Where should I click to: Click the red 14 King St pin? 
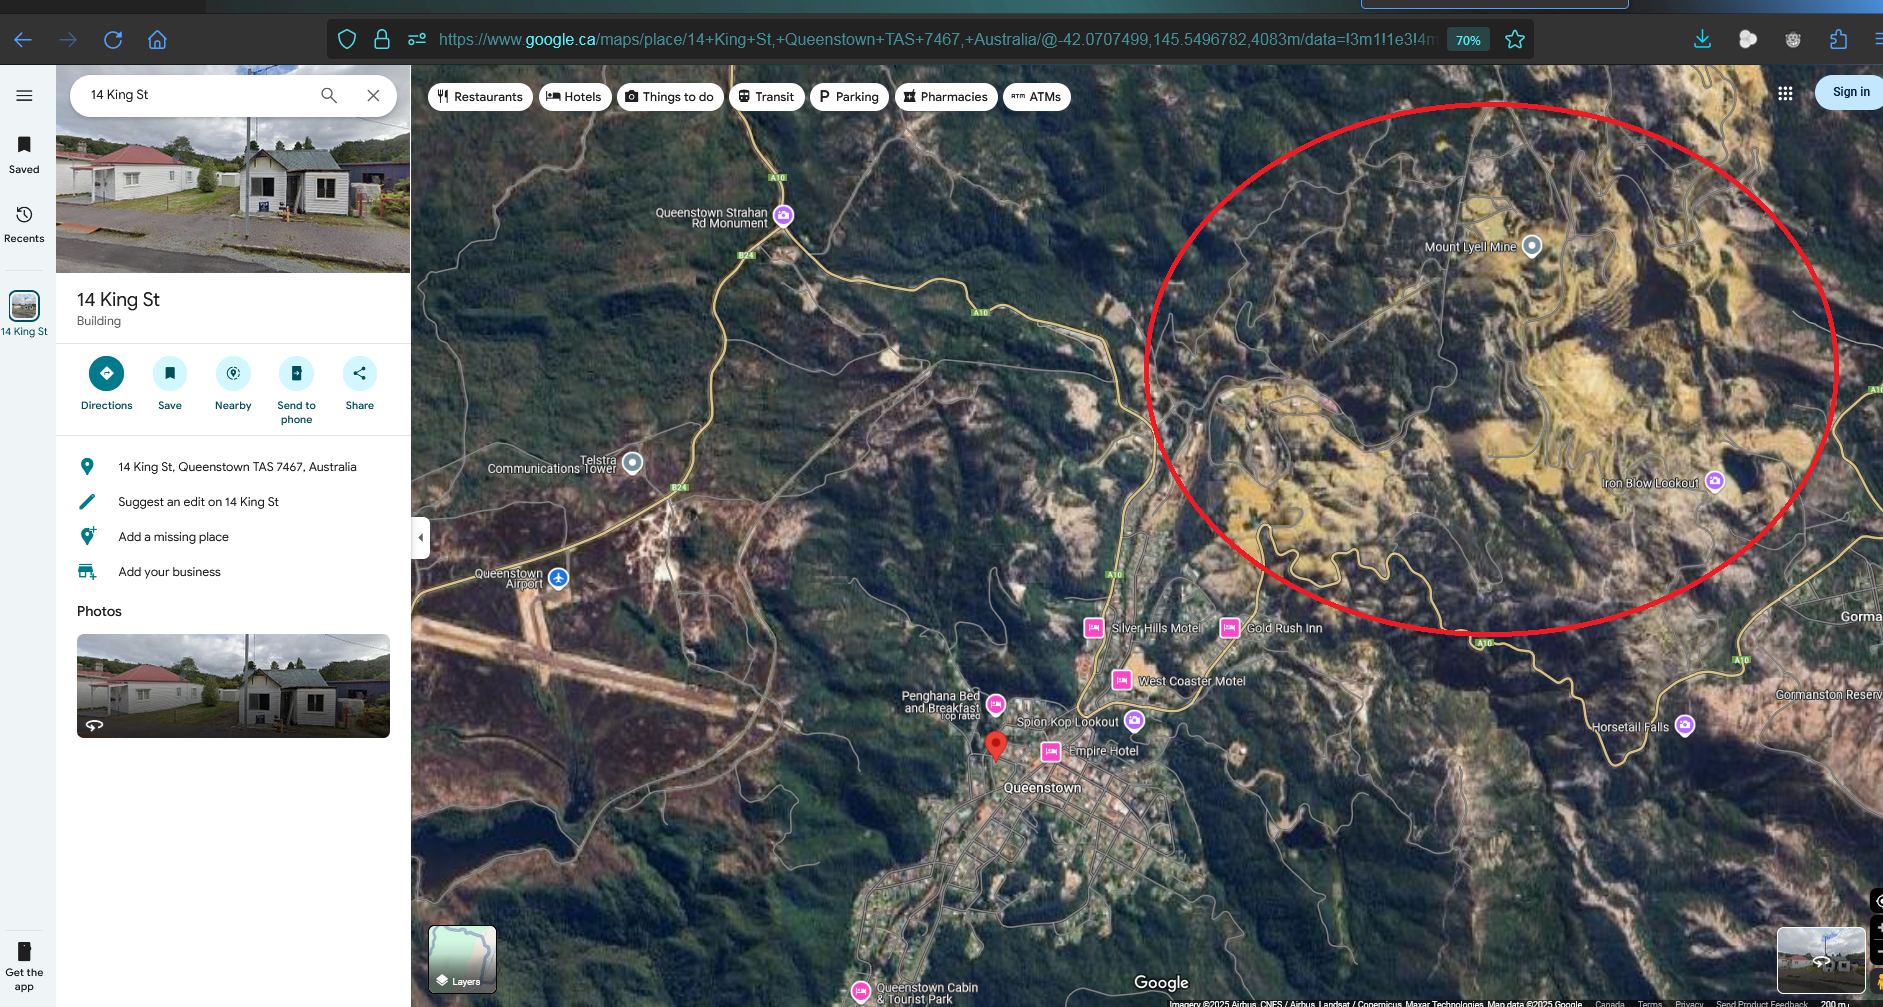click(x=996, y=746)
